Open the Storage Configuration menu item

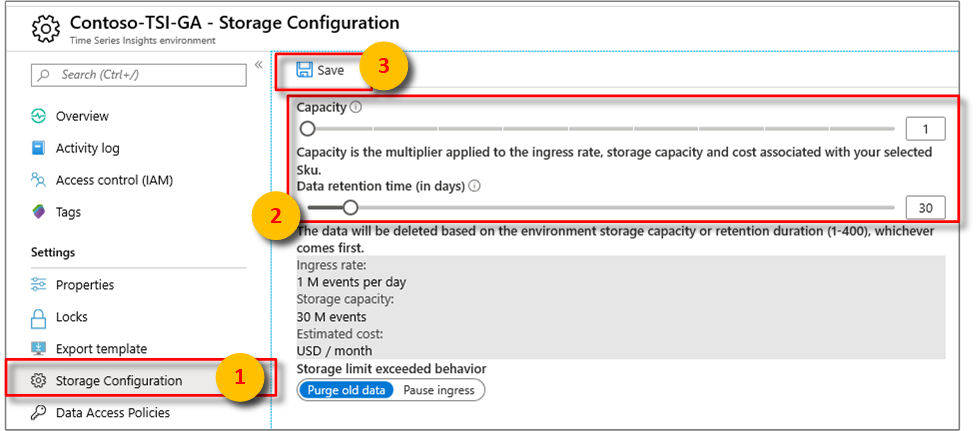point(118,381)
